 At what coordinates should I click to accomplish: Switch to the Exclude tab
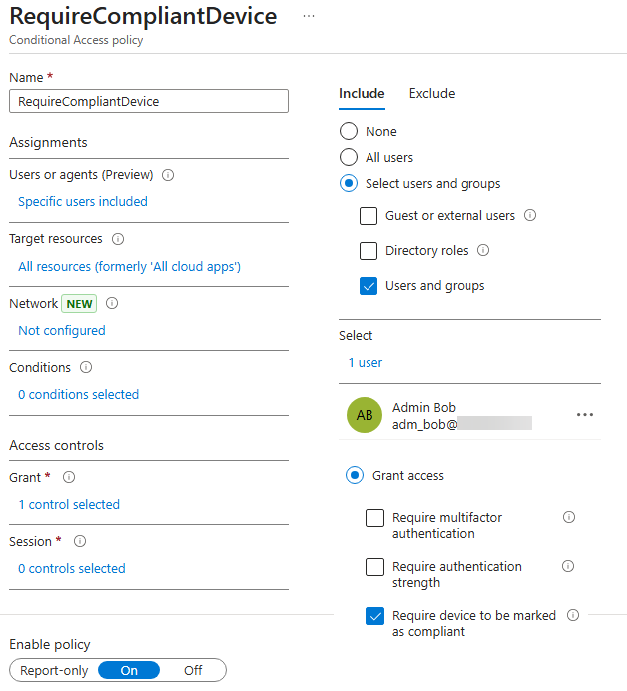pyautogui.click(x=431, y=94)
